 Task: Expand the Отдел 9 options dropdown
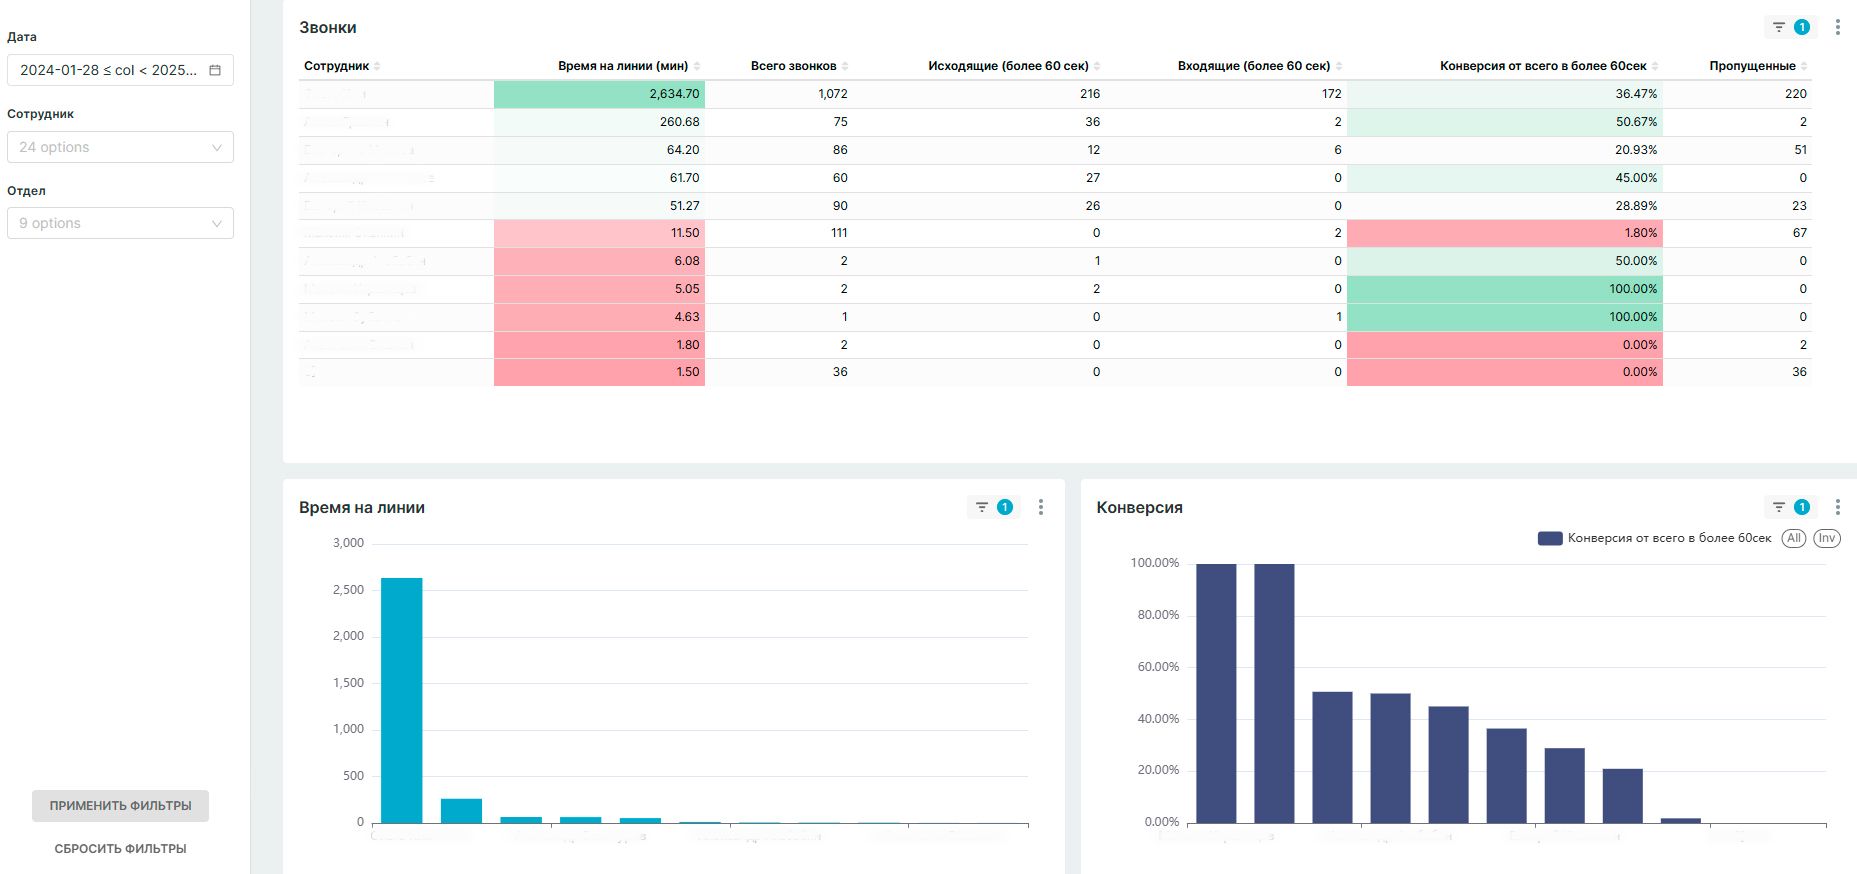pos(120,223)
